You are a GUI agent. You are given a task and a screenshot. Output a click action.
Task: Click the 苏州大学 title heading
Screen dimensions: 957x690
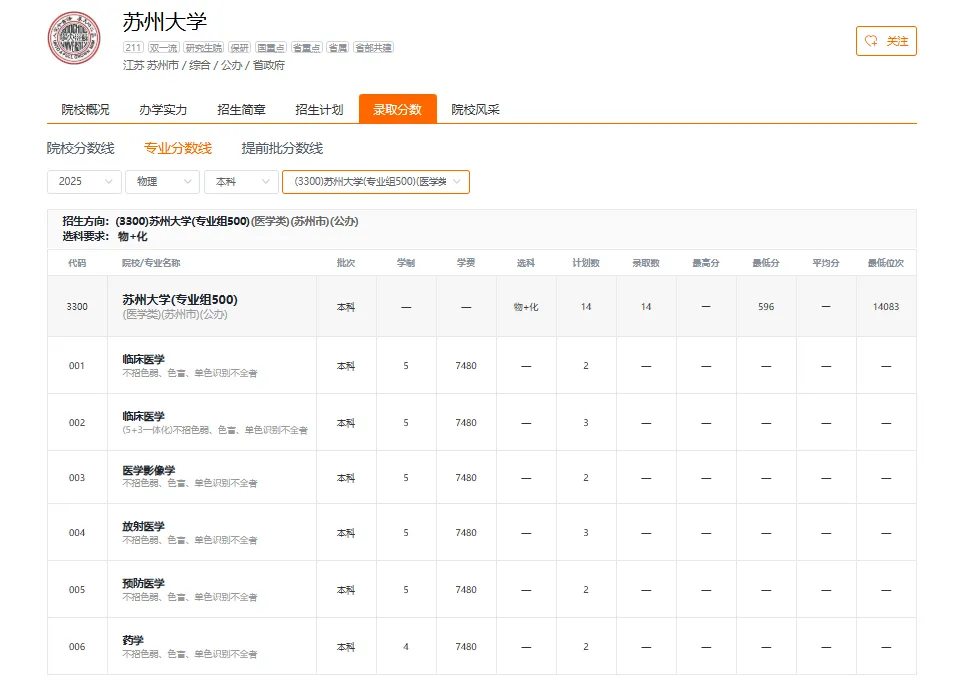pyautogui.click(x=165, y=23)
